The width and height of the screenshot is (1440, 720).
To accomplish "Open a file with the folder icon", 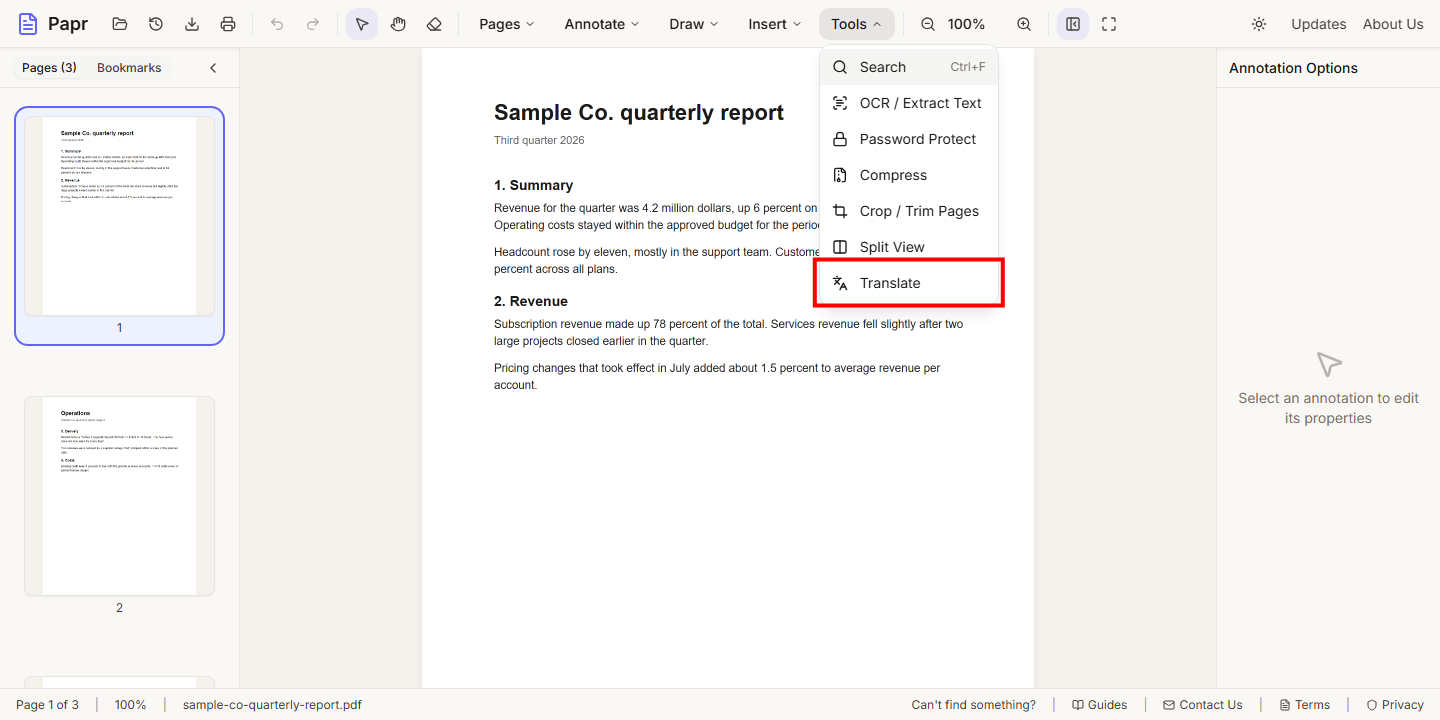I will pyautogui.click(x=120, y=24).
